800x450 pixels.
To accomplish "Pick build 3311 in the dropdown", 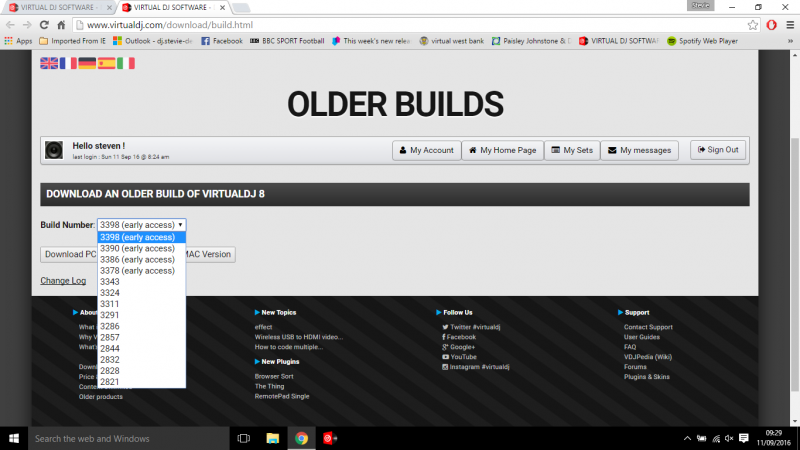I will click(x=142, y=304).
